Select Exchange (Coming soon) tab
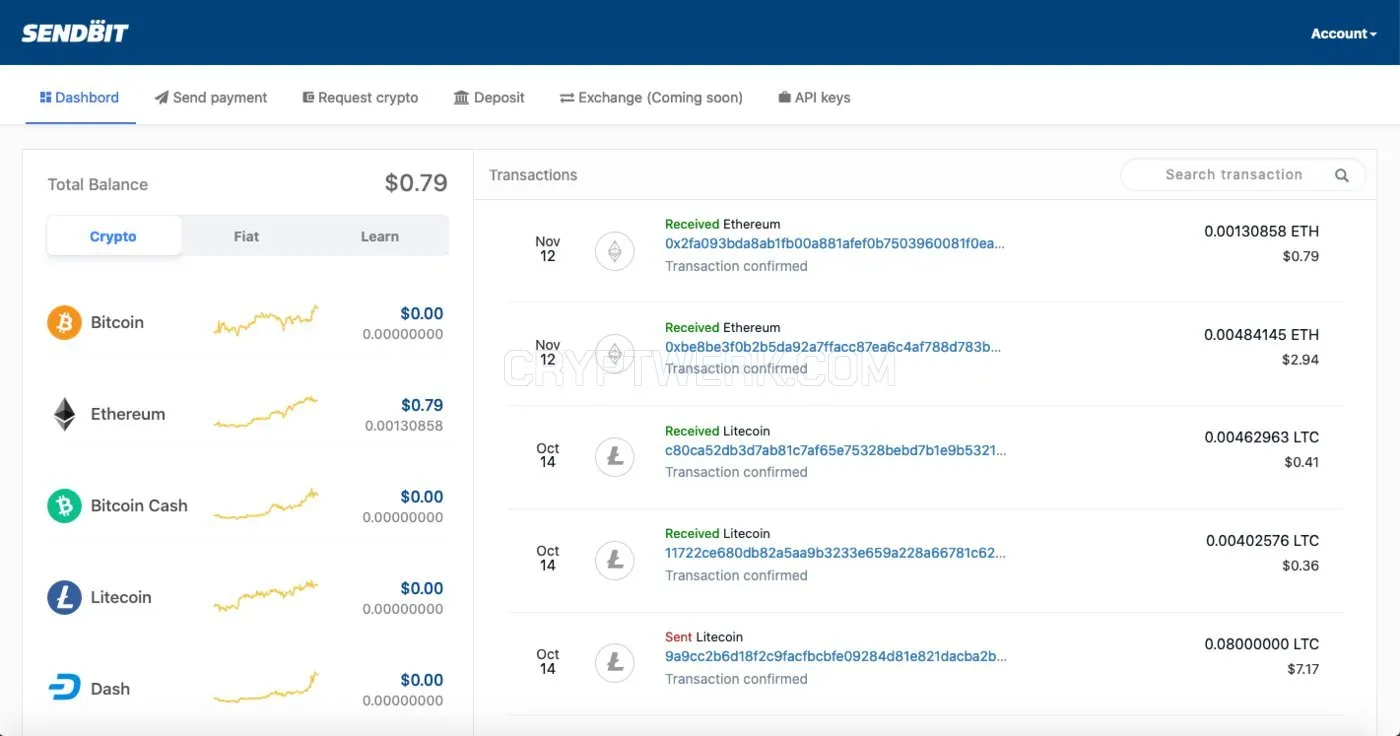The image size is (1400, 736). pyautogui.click(x=651, y=98)
